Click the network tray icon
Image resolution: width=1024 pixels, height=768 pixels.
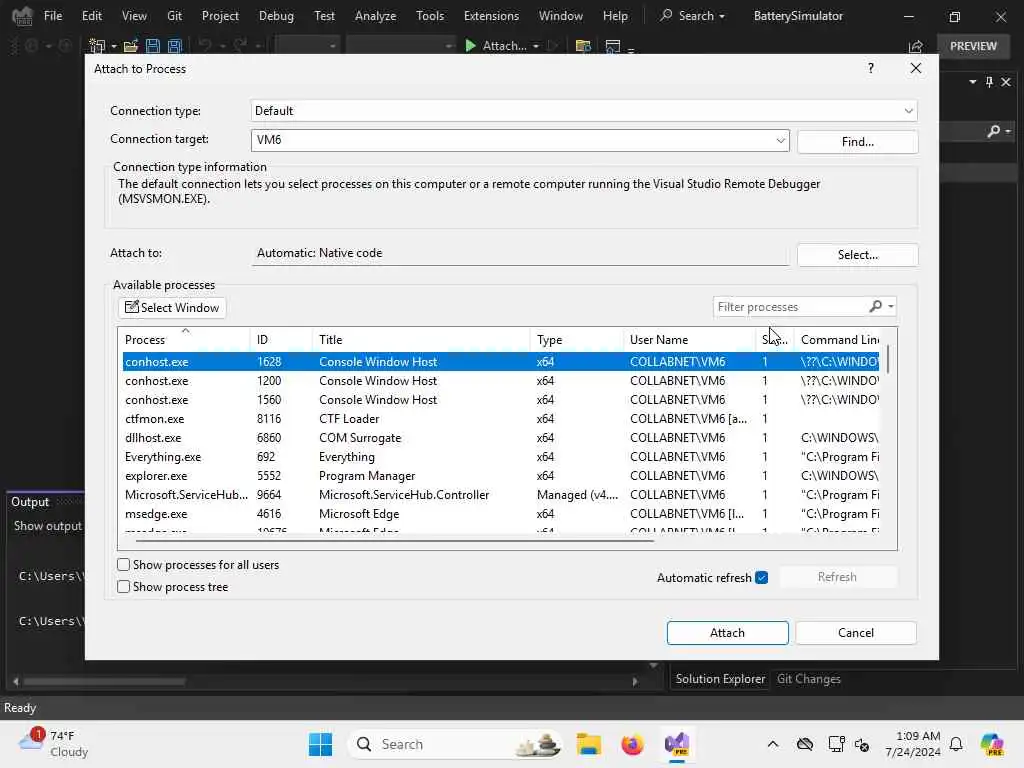tap(836, 744)
